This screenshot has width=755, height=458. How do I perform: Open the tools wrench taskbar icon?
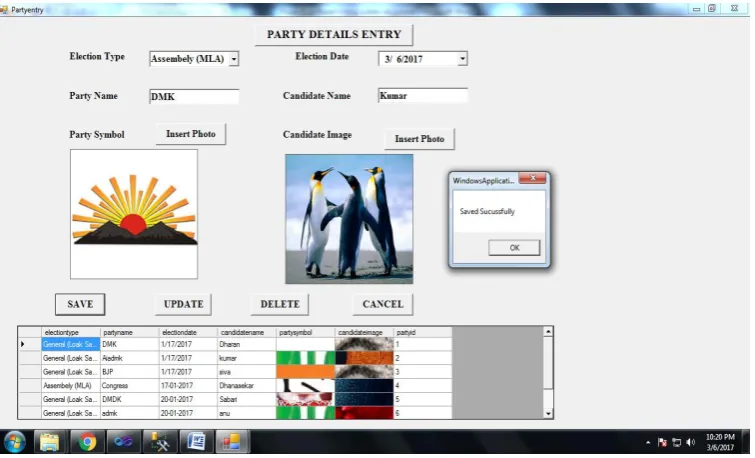pos(159,441)
